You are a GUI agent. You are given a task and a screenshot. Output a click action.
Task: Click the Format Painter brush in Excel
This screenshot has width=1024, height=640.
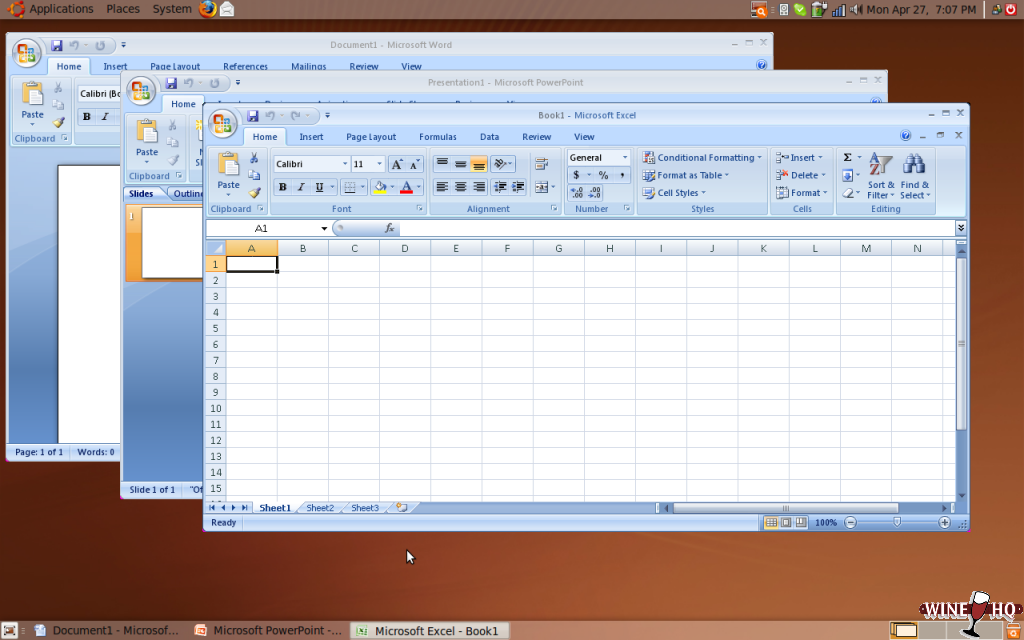click(254, 192)
